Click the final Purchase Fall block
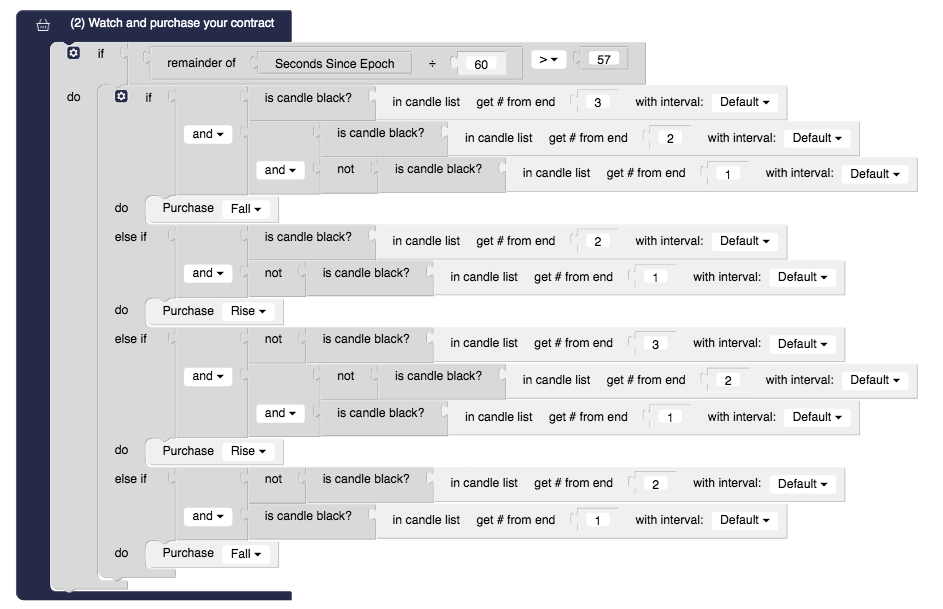The width and height of the screenshot is (943, 609). [x=186, y=553]
